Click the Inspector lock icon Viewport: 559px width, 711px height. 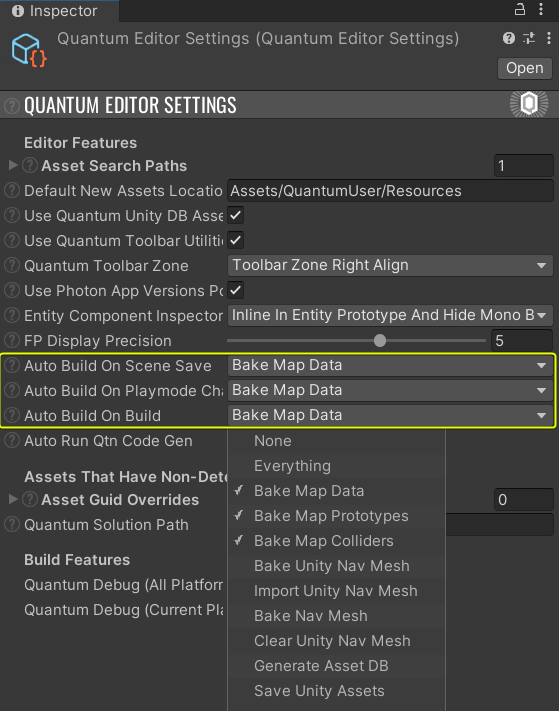520,10
